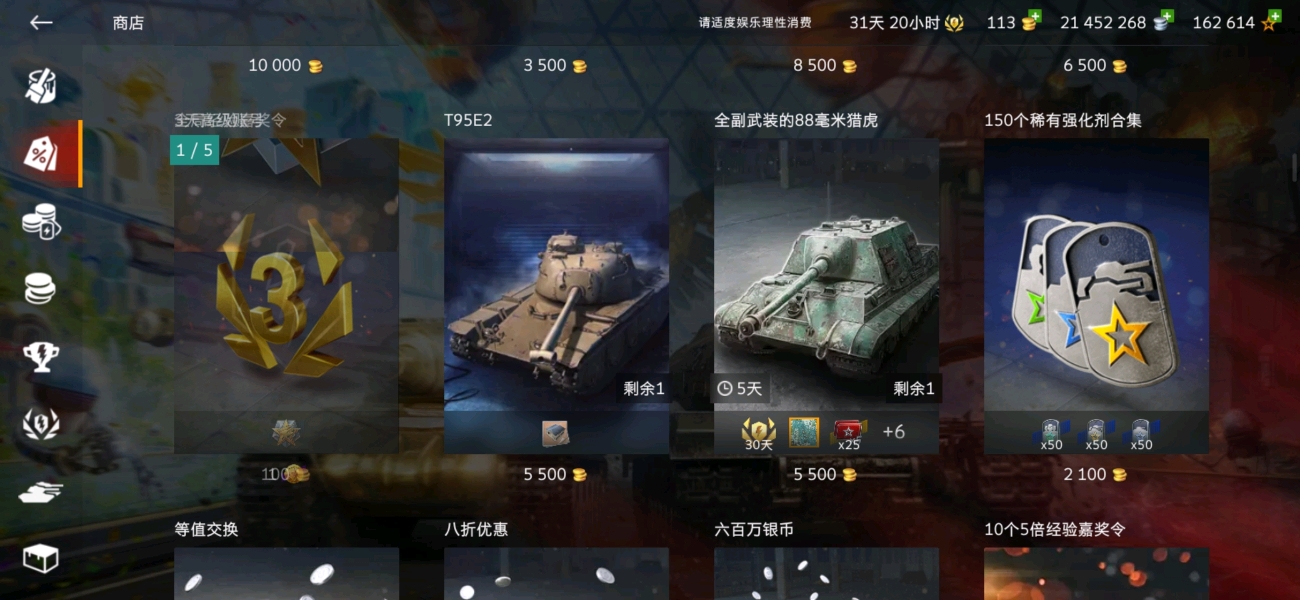Select the 3-day premium account offer
The width and height of the screenshot is (1300, 600).
pos(286,296)
